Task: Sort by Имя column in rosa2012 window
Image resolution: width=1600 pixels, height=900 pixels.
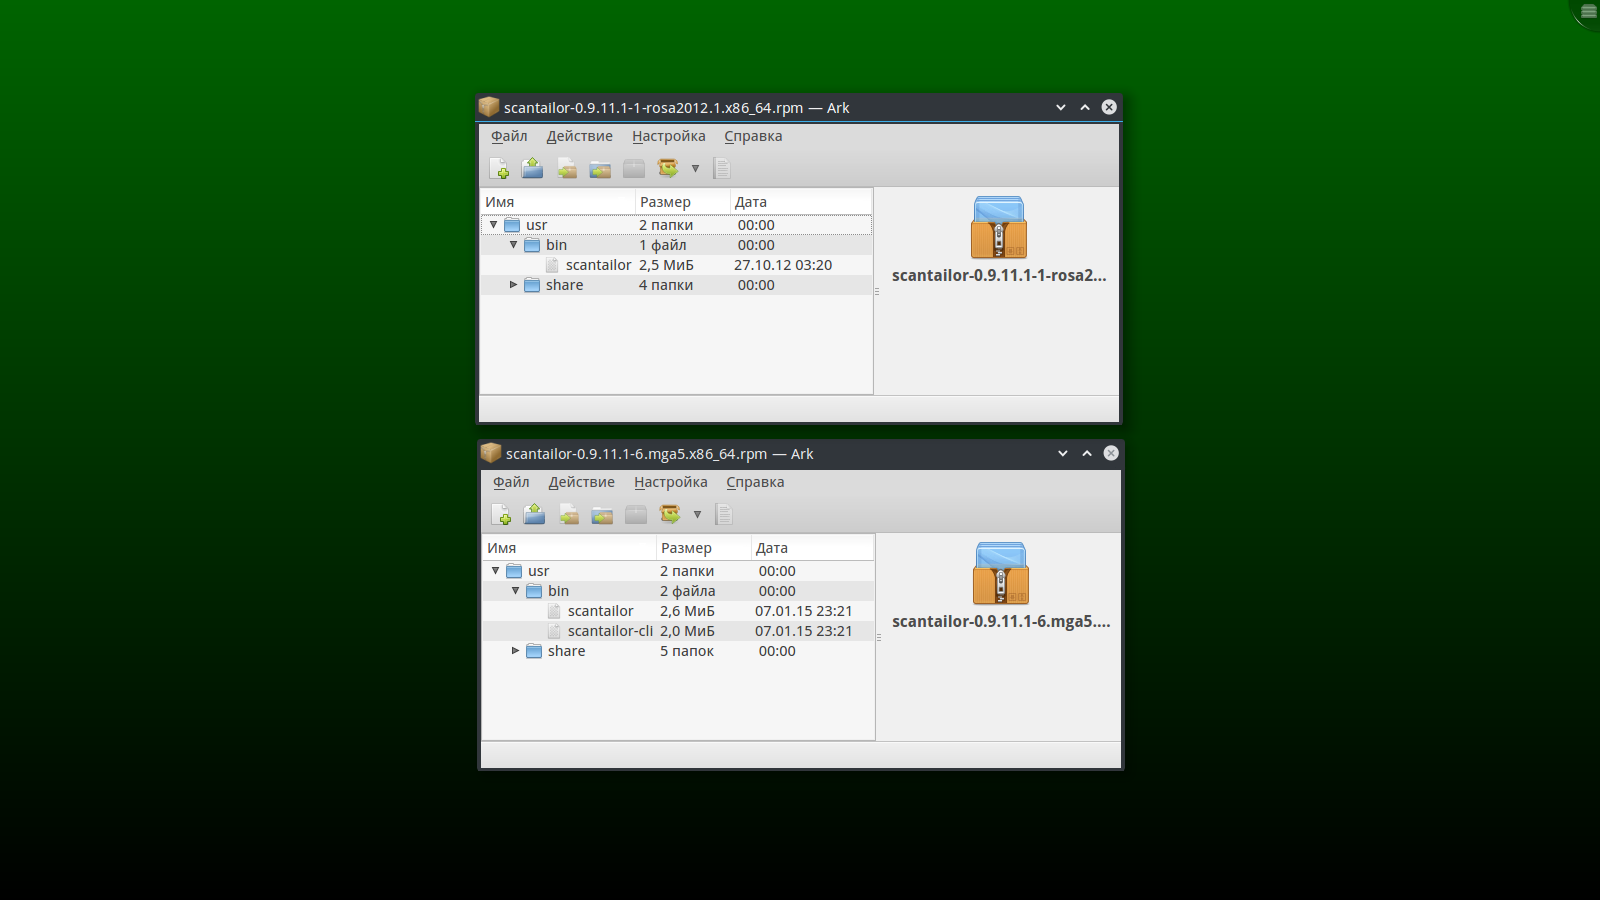Action: coord(558,202)
